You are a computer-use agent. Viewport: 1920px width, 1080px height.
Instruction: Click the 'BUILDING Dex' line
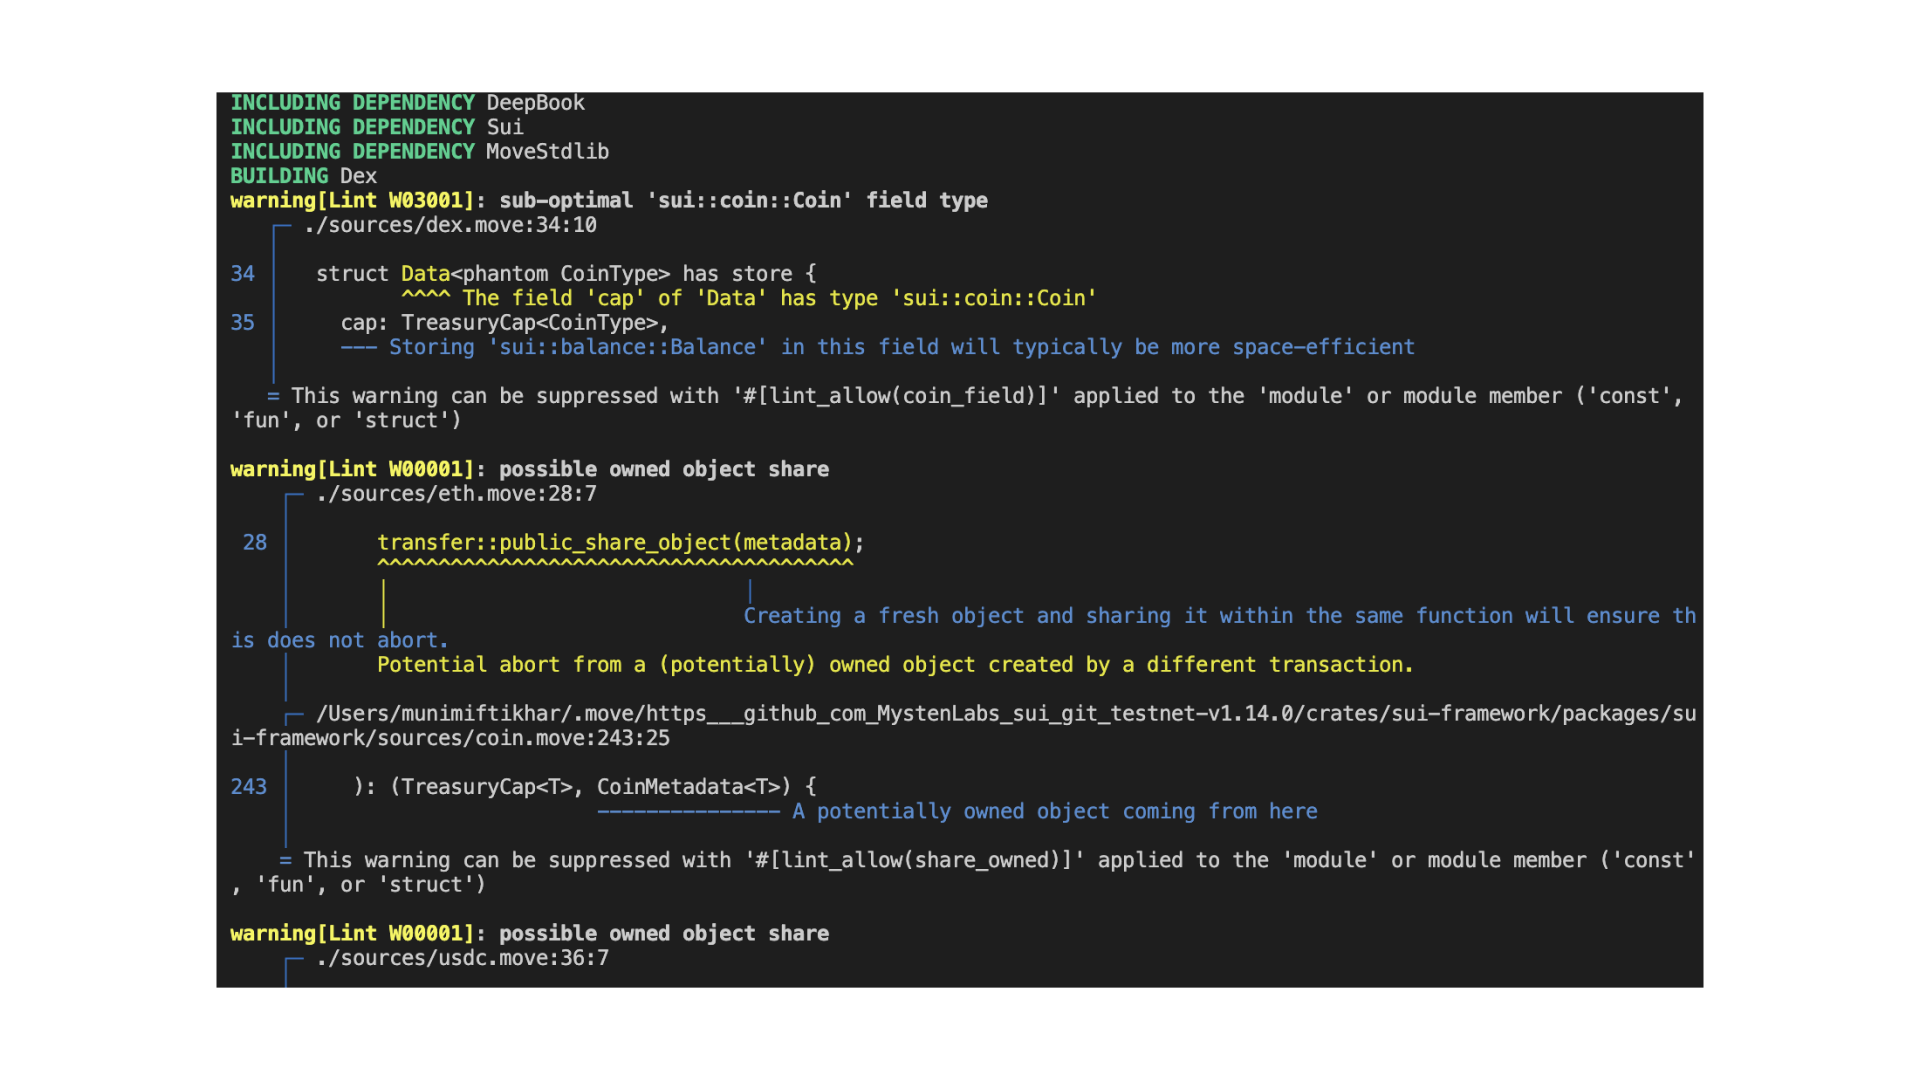[303, 176]
